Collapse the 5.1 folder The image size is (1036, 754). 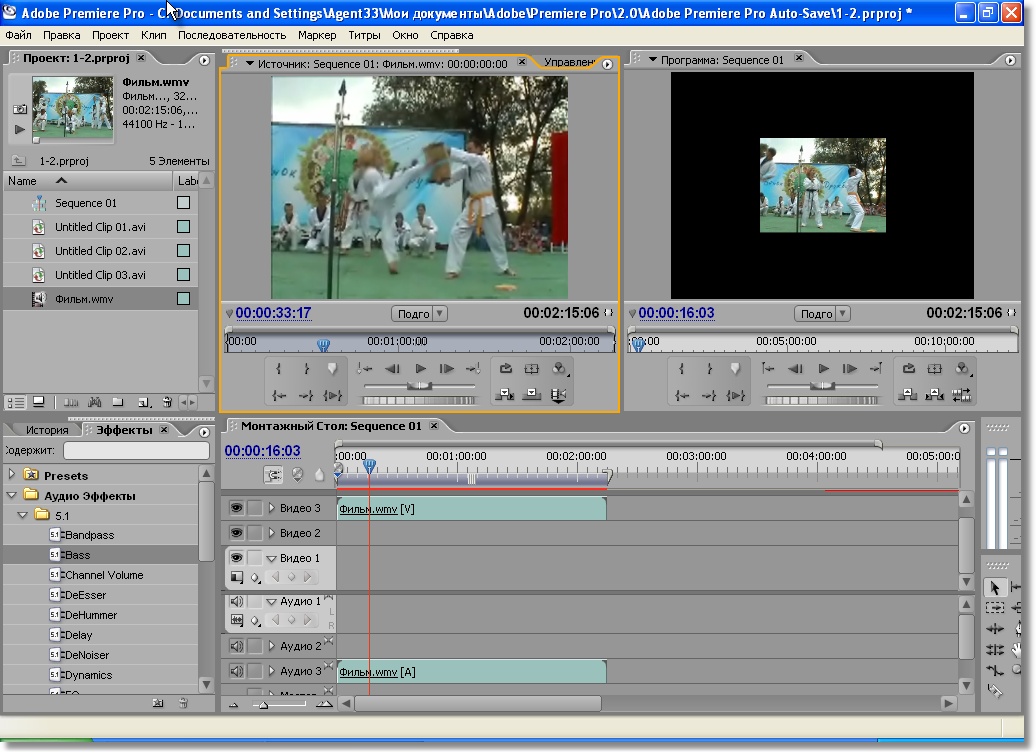[x=22, y=515]
